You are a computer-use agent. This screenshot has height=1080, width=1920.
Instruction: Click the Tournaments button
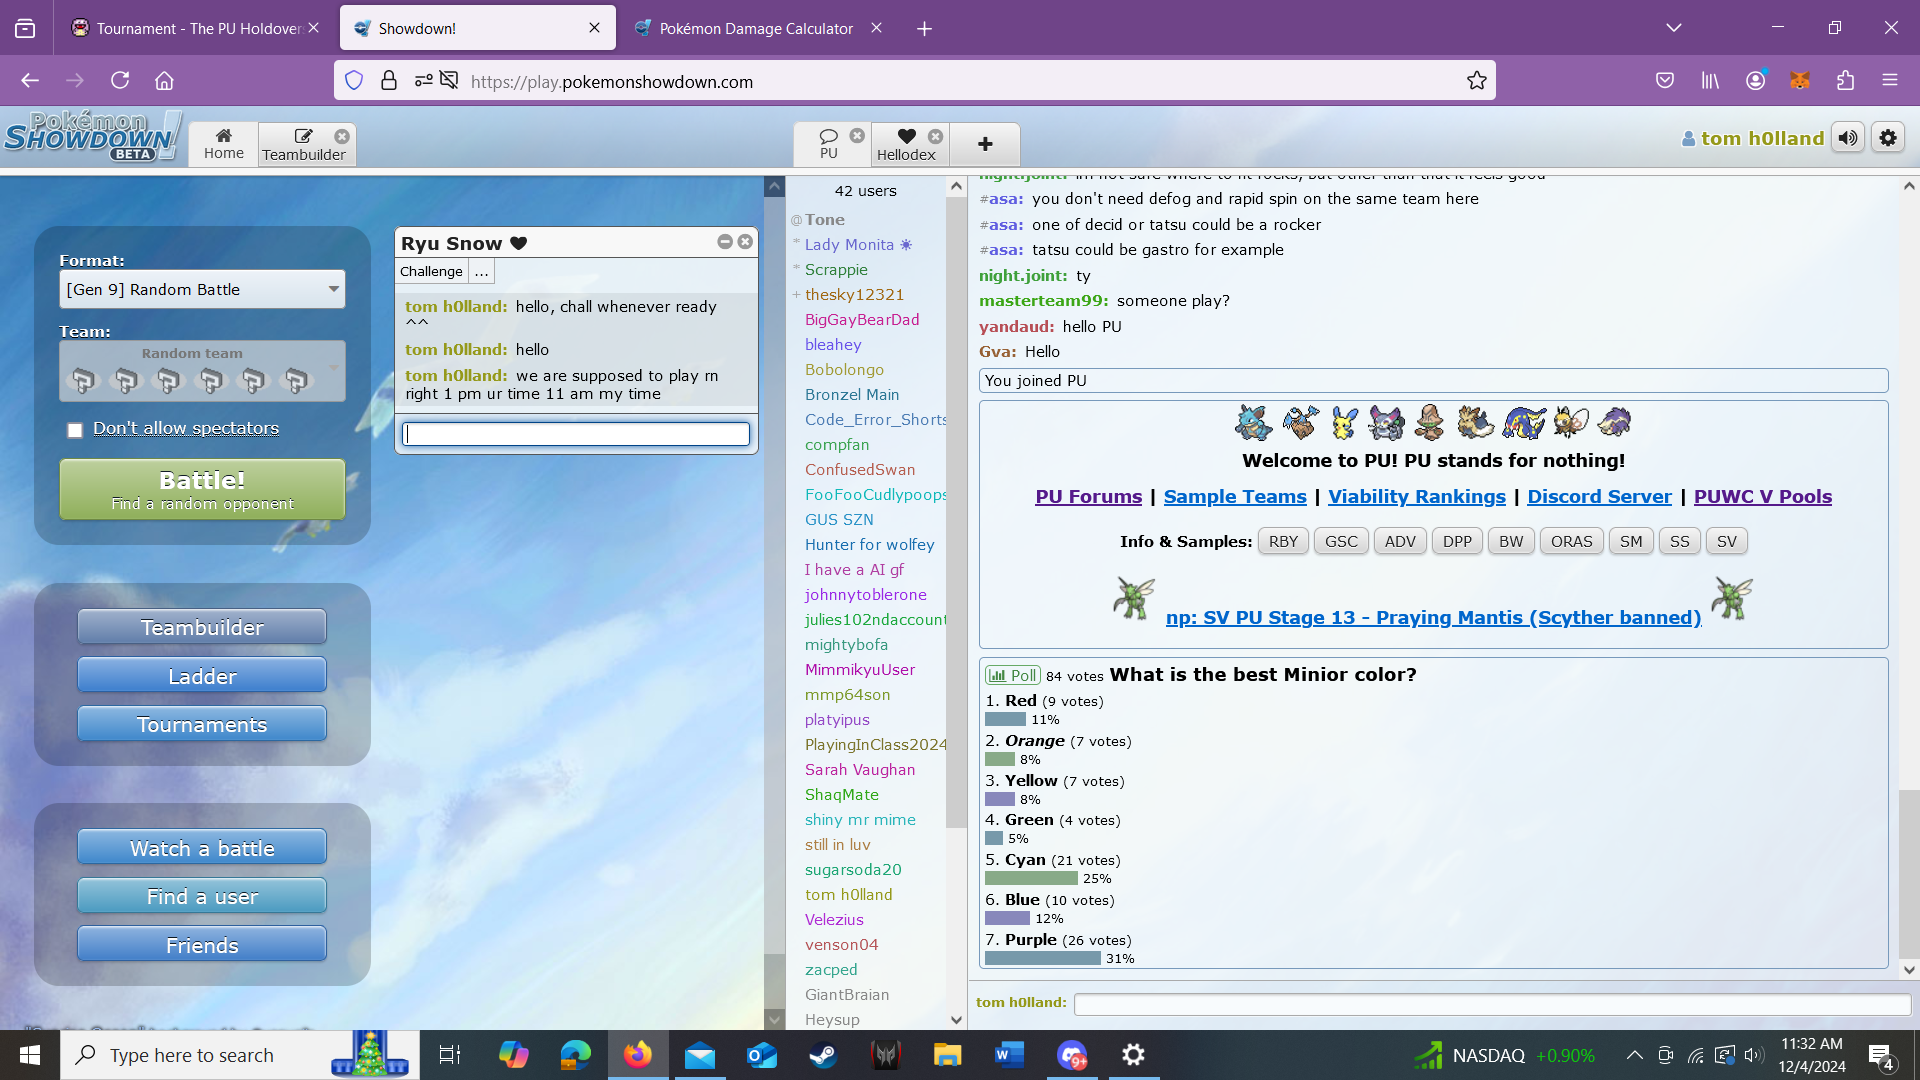pyautogui.click(x=202, y=724)
